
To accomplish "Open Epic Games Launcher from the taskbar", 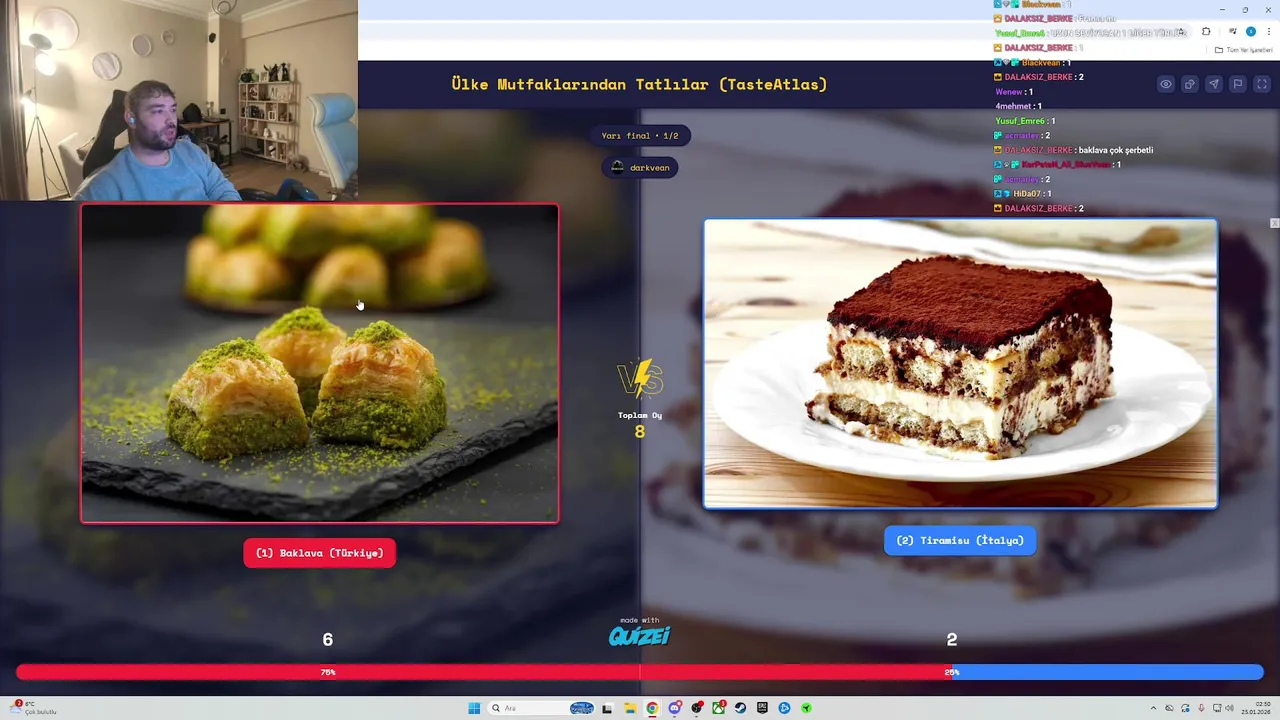I will click(762, 708).
